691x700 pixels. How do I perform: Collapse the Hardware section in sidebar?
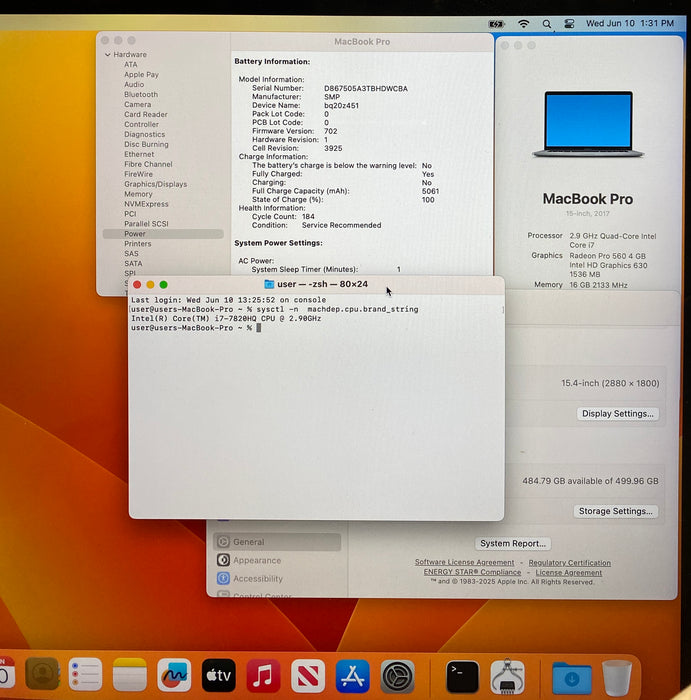coord(108,54)
